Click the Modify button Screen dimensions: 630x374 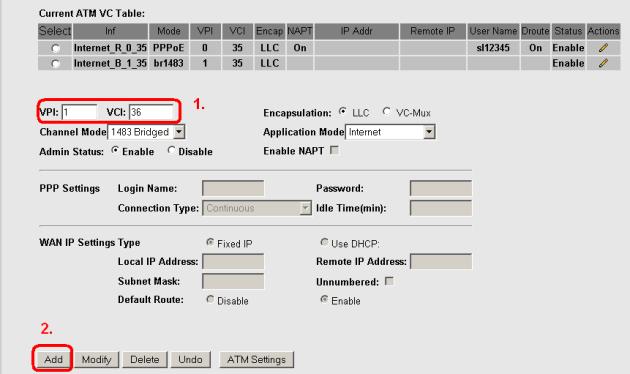point(96,359)
